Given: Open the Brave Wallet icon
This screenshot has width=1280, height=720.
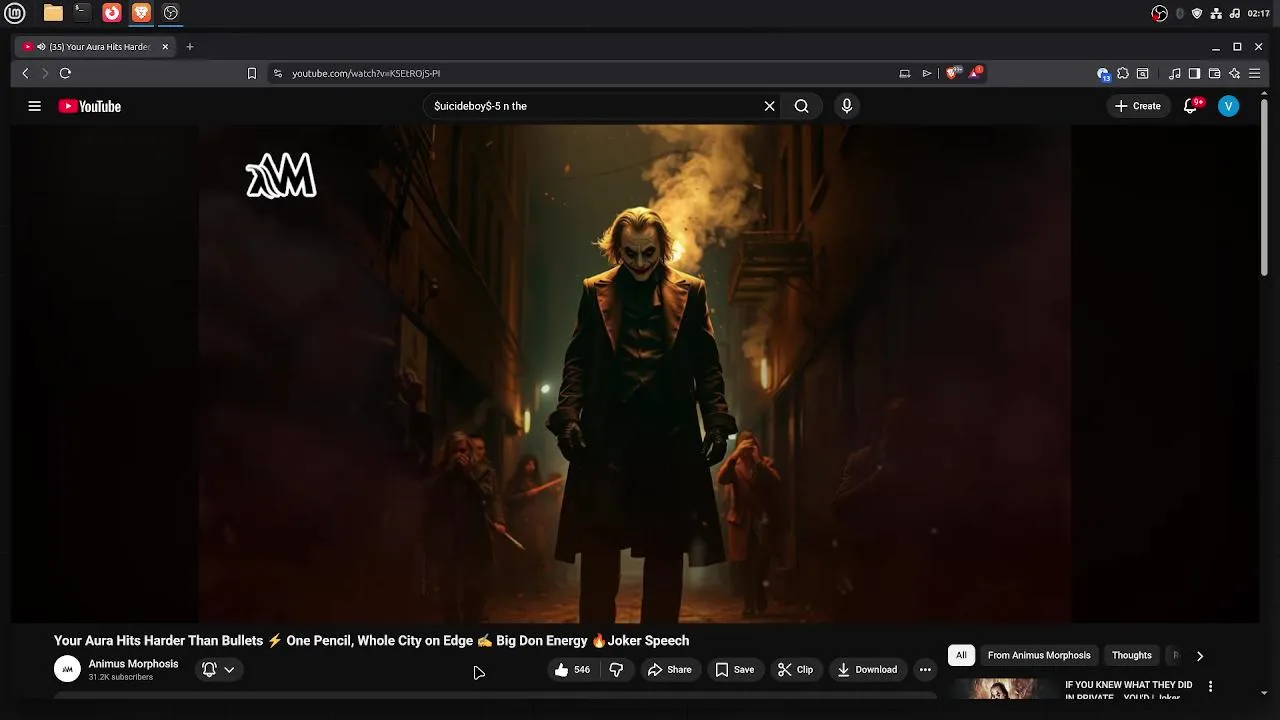Looking at the screenshot, I should click(1214, 73).
